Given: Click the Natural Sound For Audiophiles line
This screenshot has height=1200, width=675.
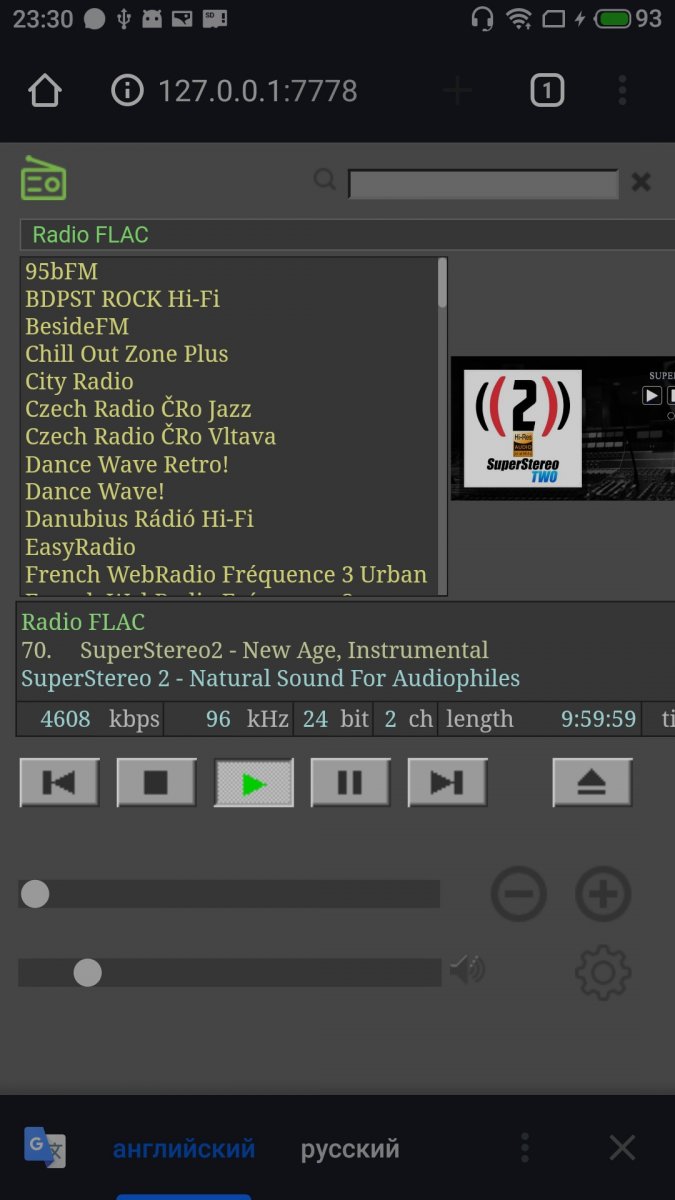Looking at the screenshot, I should point(270,678).
